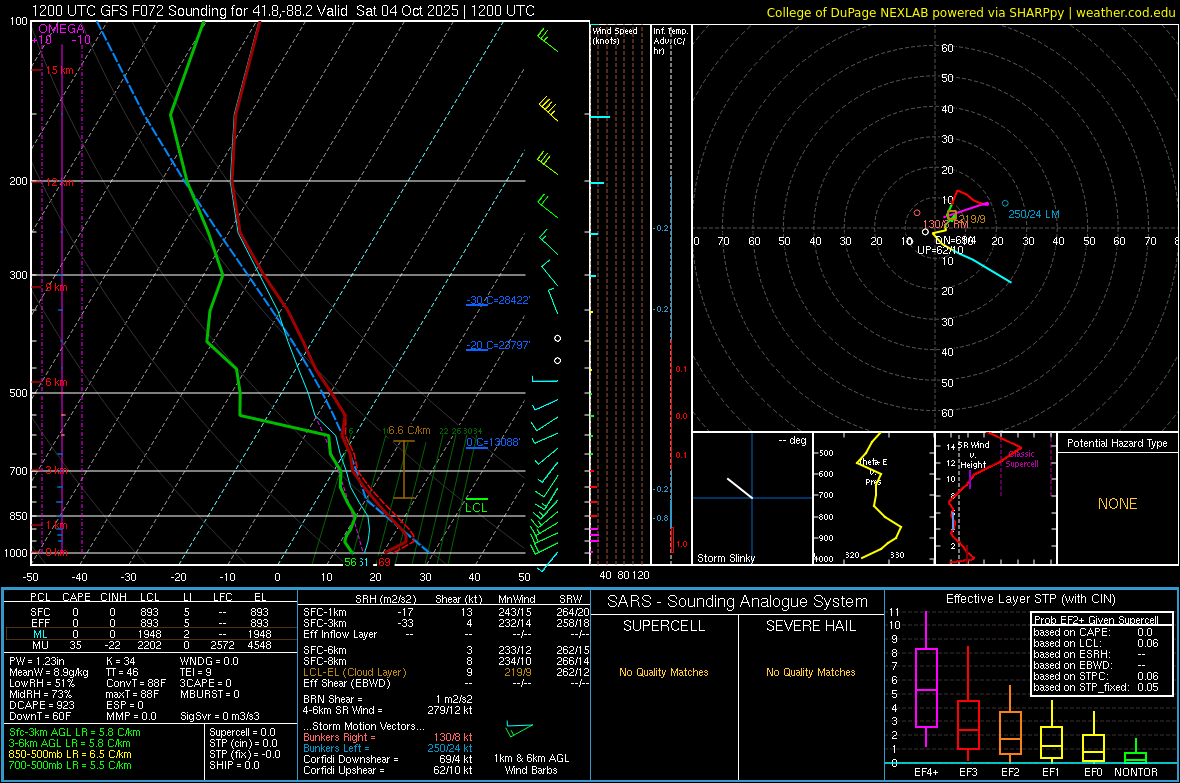This screenshot has height=783, width=1180.
Task: Click the Prob EF2+ Given Supercell header
Action: pyautogui.click(x=1096, y=620)
